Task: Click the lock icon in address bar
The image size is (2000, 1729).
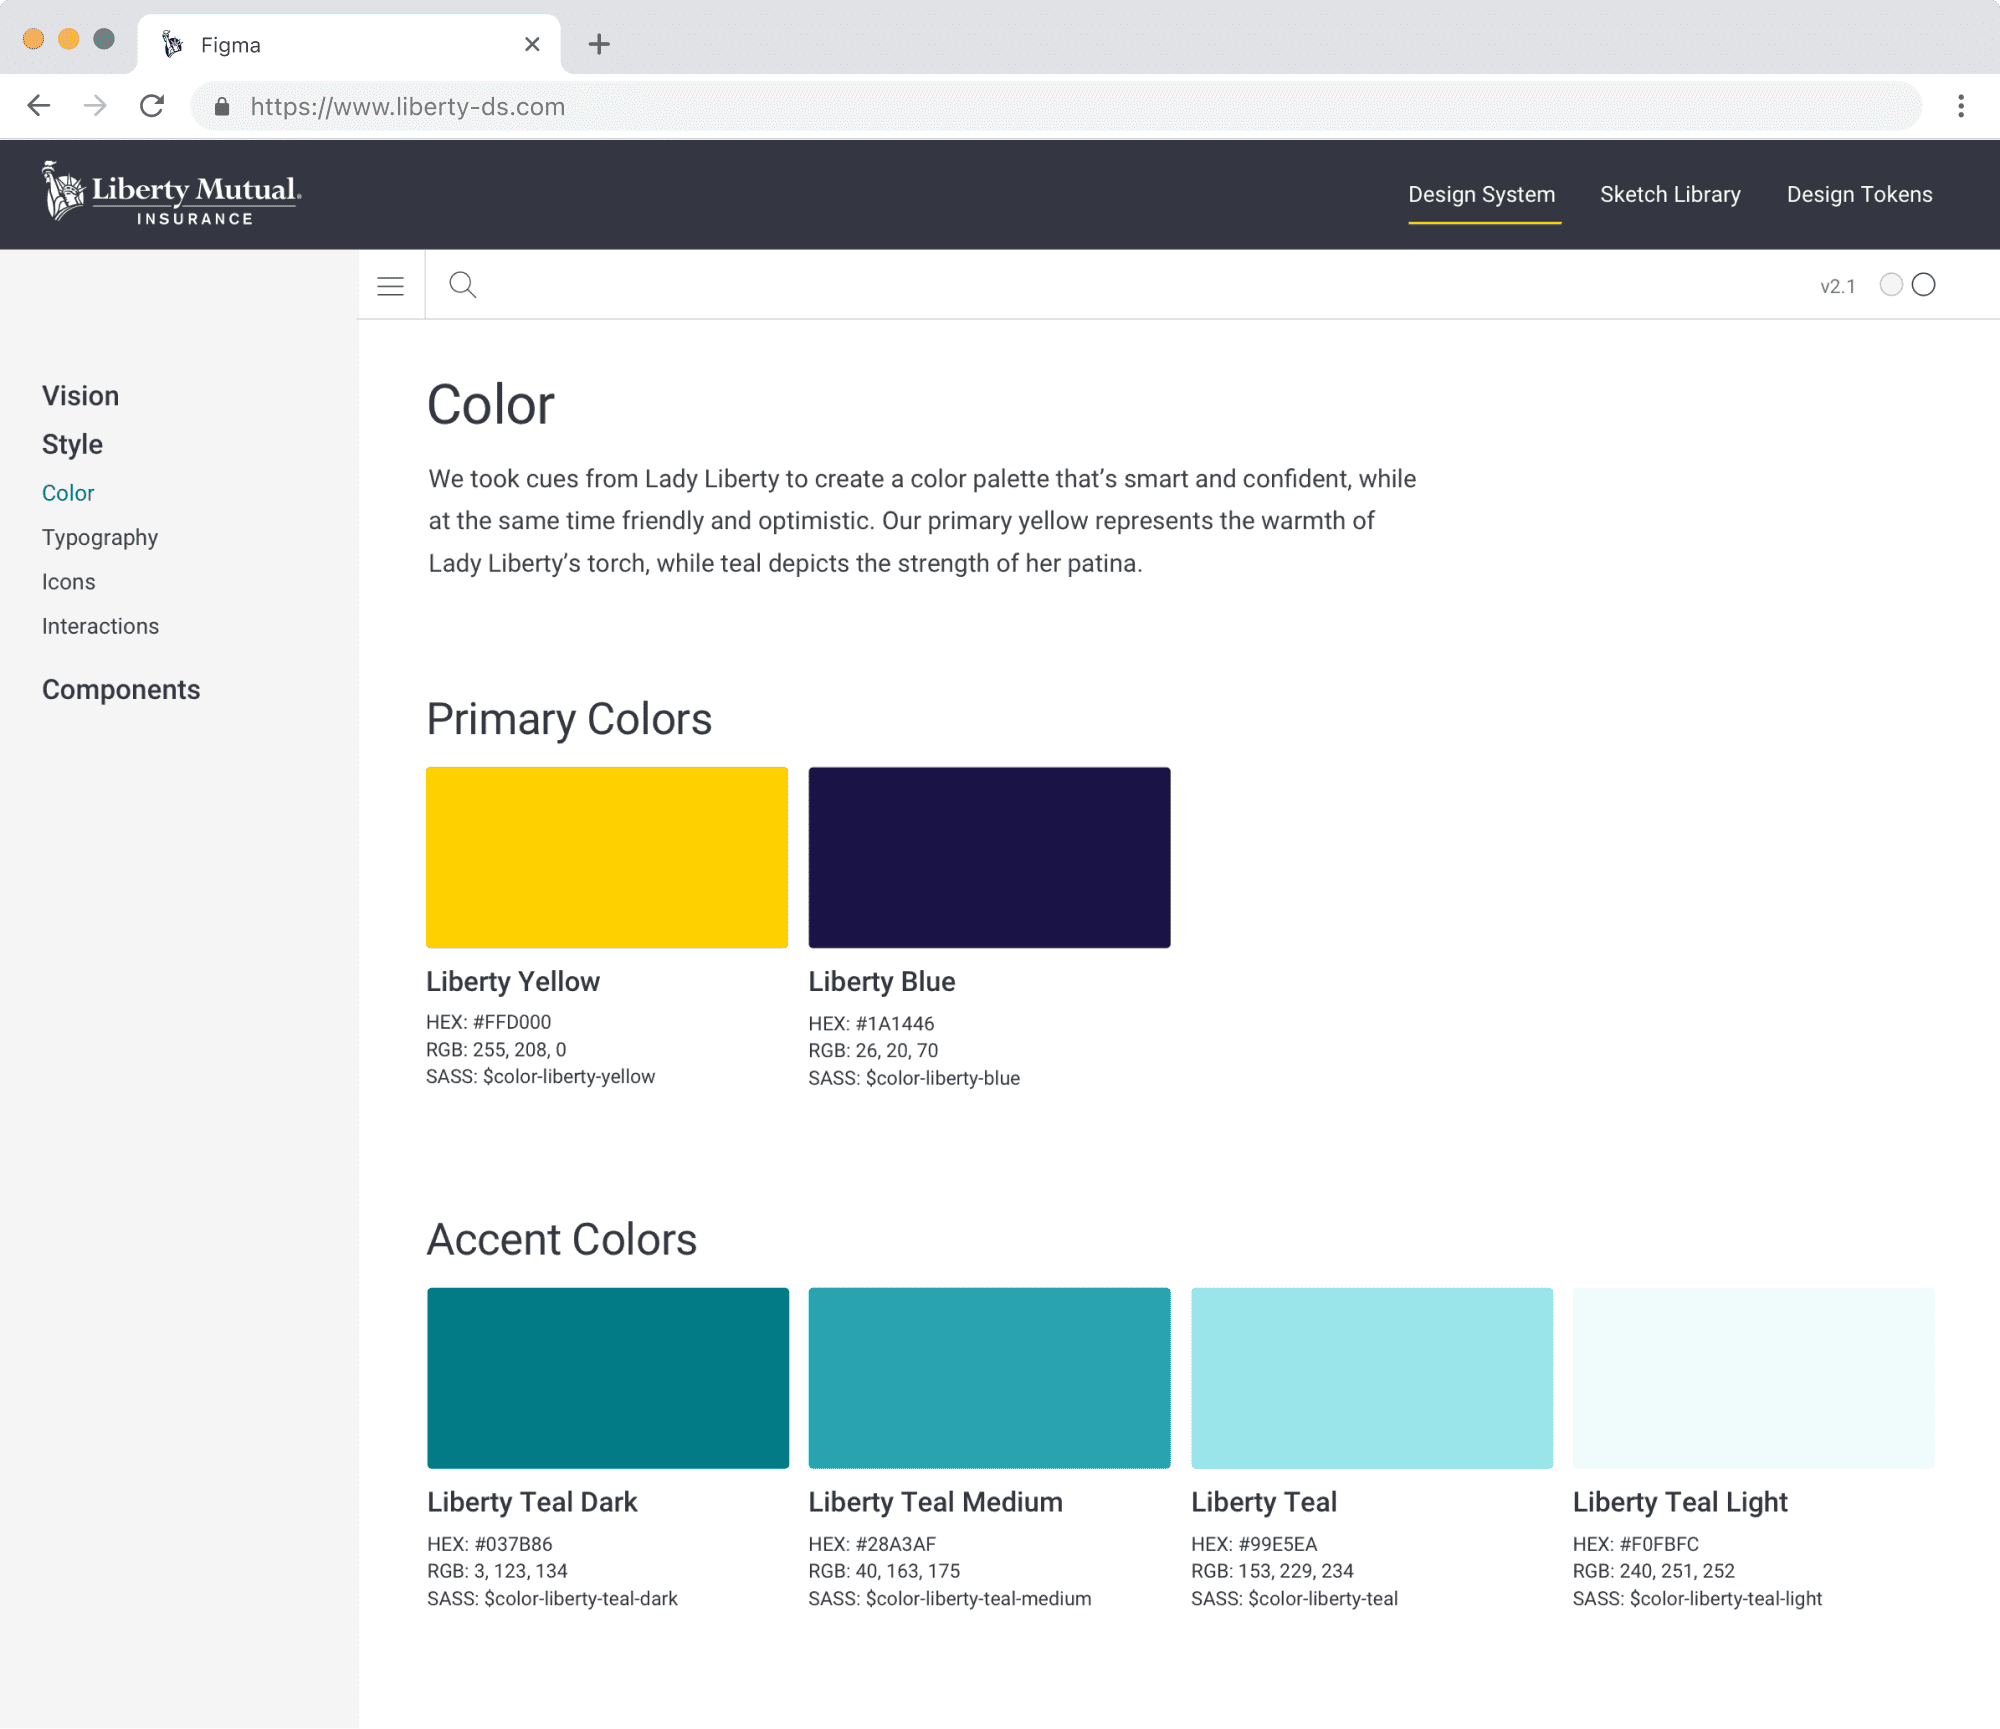Action: pos(222,107)
